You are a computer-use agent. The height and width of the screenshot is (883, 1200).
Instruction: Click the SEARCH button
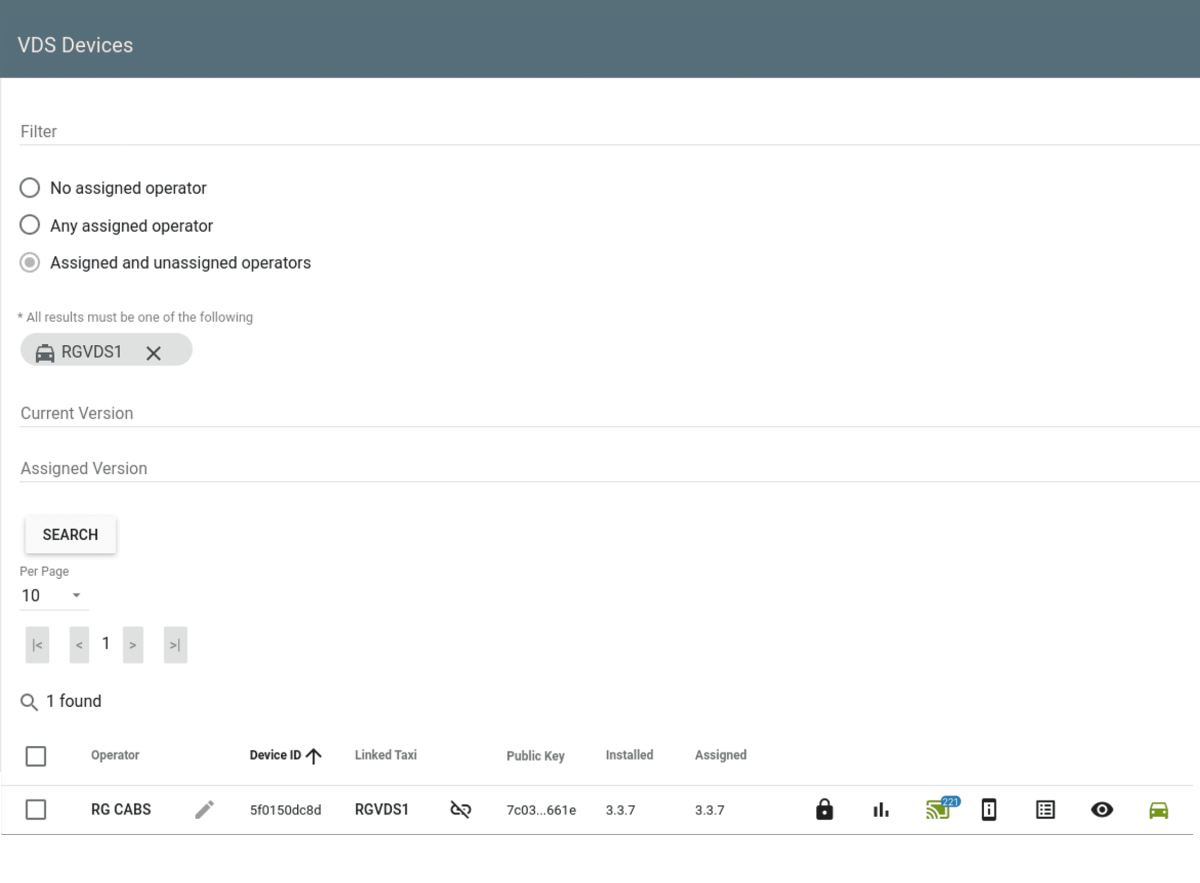point(70,535)
